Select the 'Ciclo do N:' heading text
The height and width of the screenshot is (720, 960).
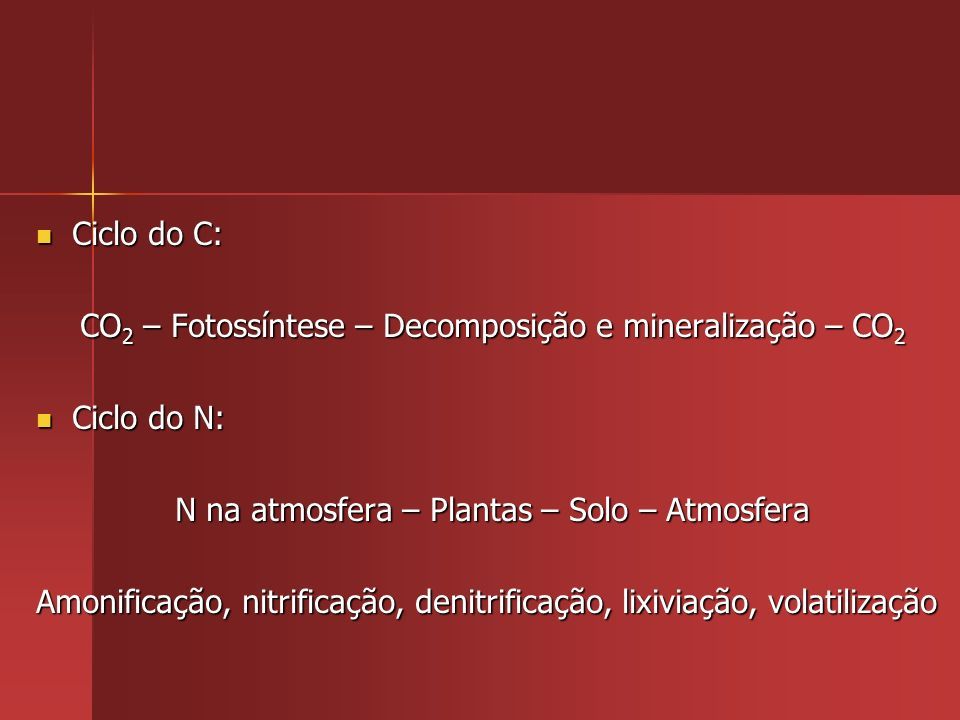click(x=148, y=418)
